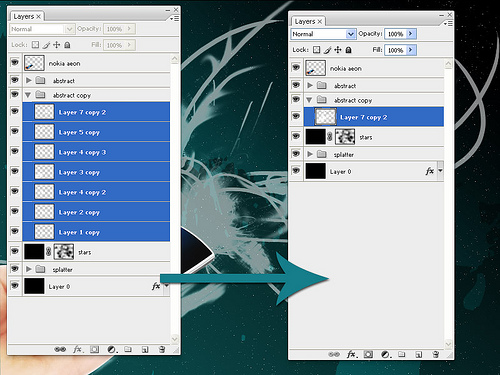The height and width of the screenshot is (375, 500).
Task: Hide Layer 0 in right panel
Action: [x=296, y=171]
